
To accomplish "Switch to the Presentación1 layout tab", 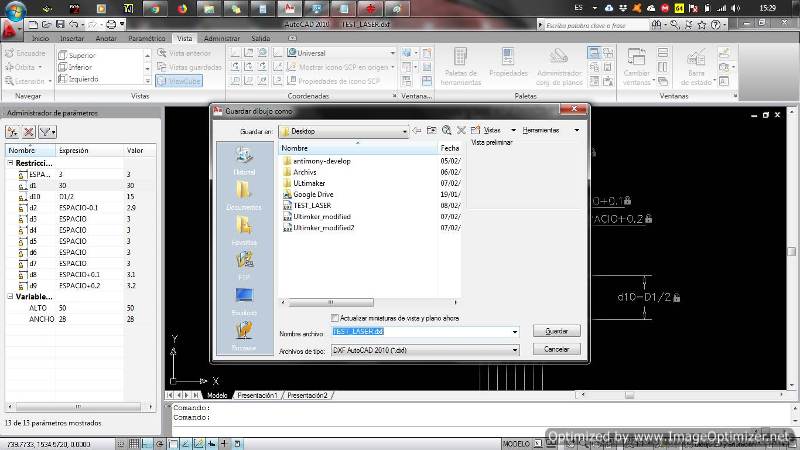I will (x=258, y=395).
